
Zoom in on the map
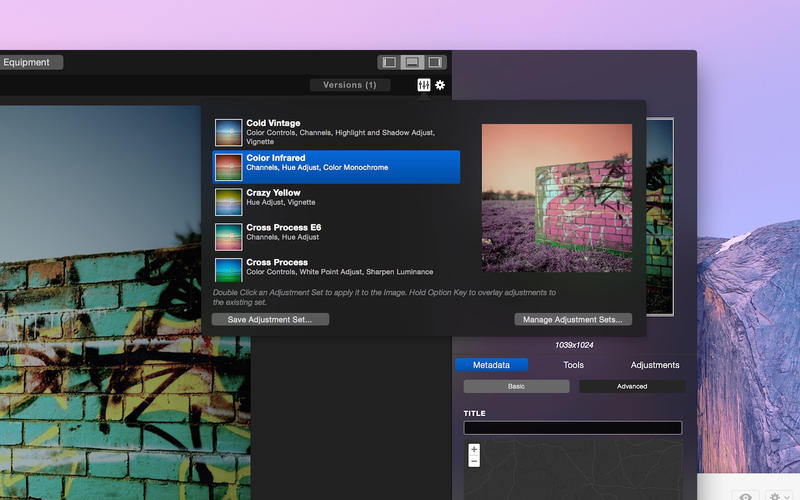(x=474, y=449)
